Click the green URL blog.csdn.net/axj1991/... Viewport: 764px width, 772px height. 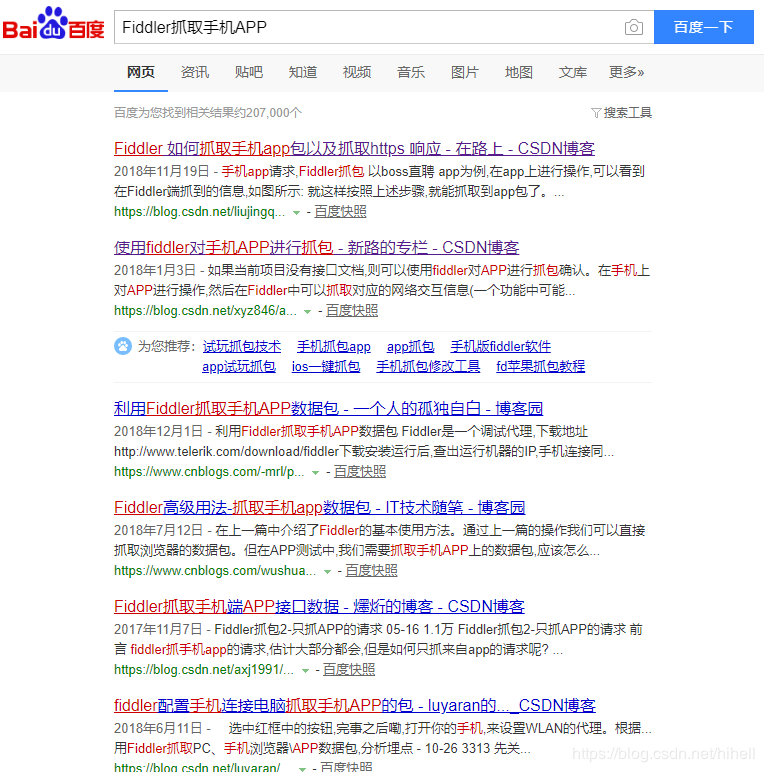tap(204, 670)
